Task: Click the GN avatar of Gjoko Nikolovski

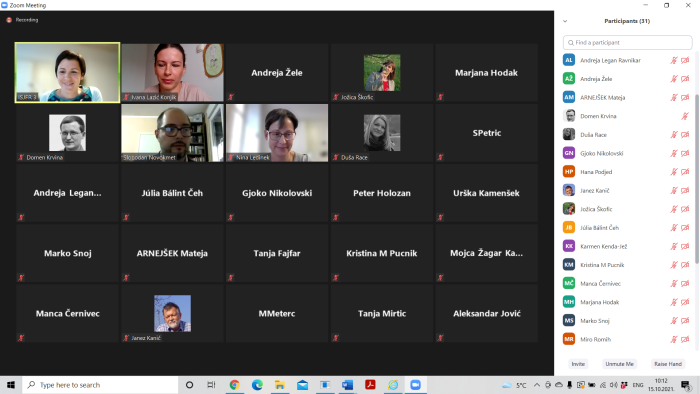Action: [569, 153]
